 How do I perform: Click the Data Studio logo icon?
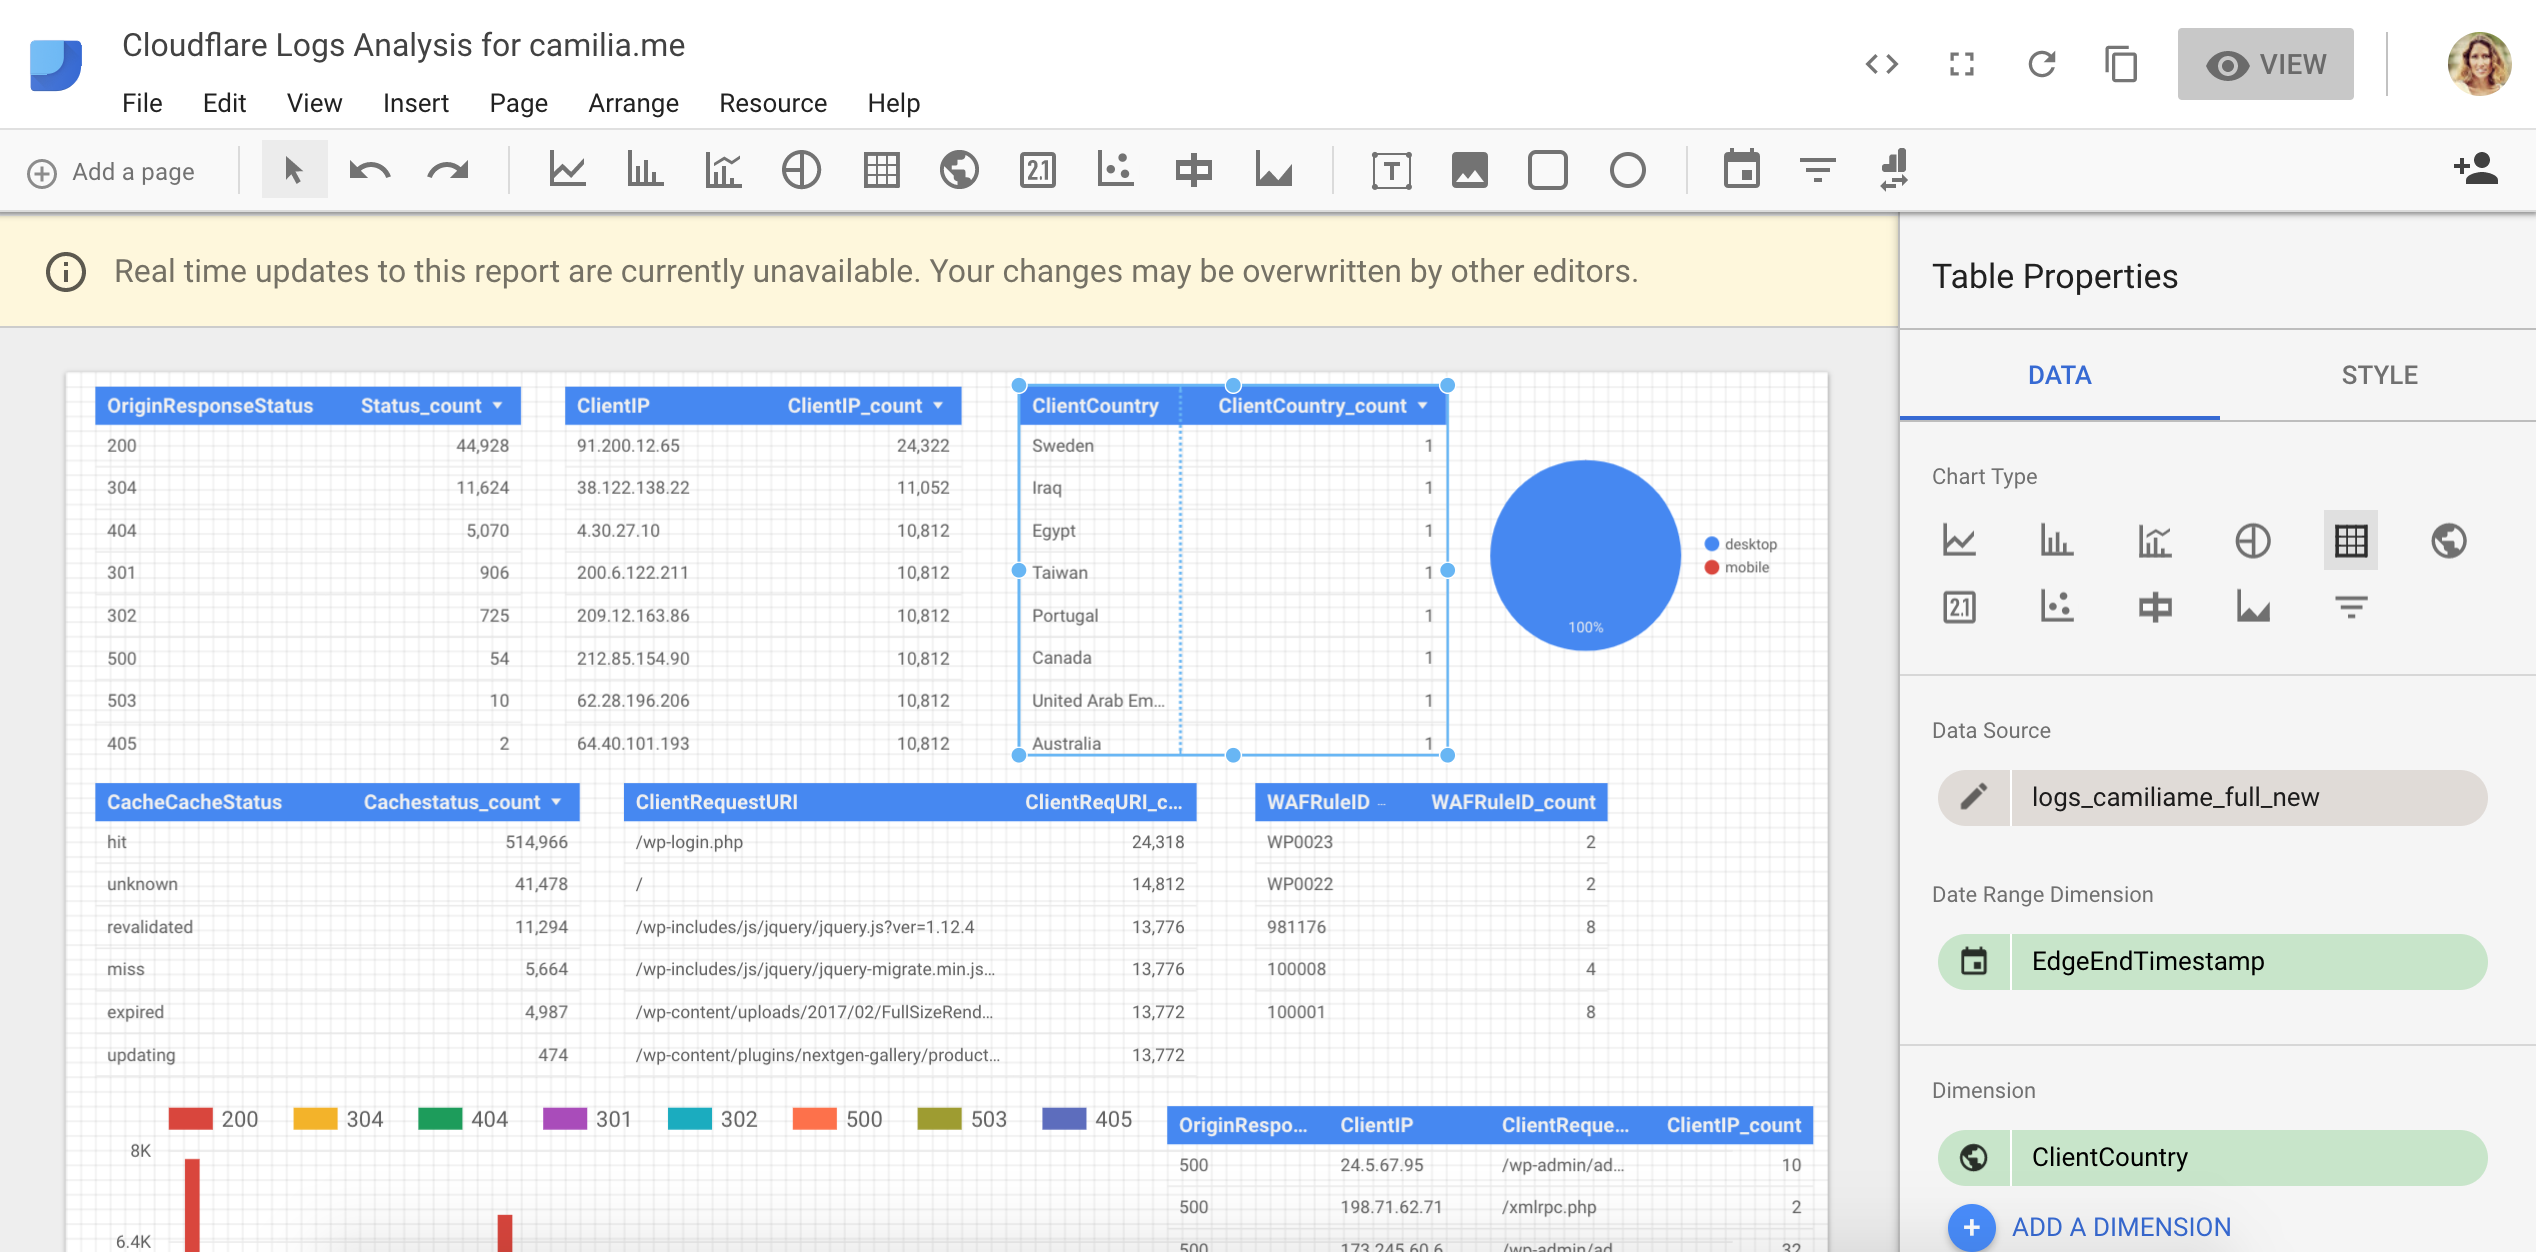[x=56, y=65]
